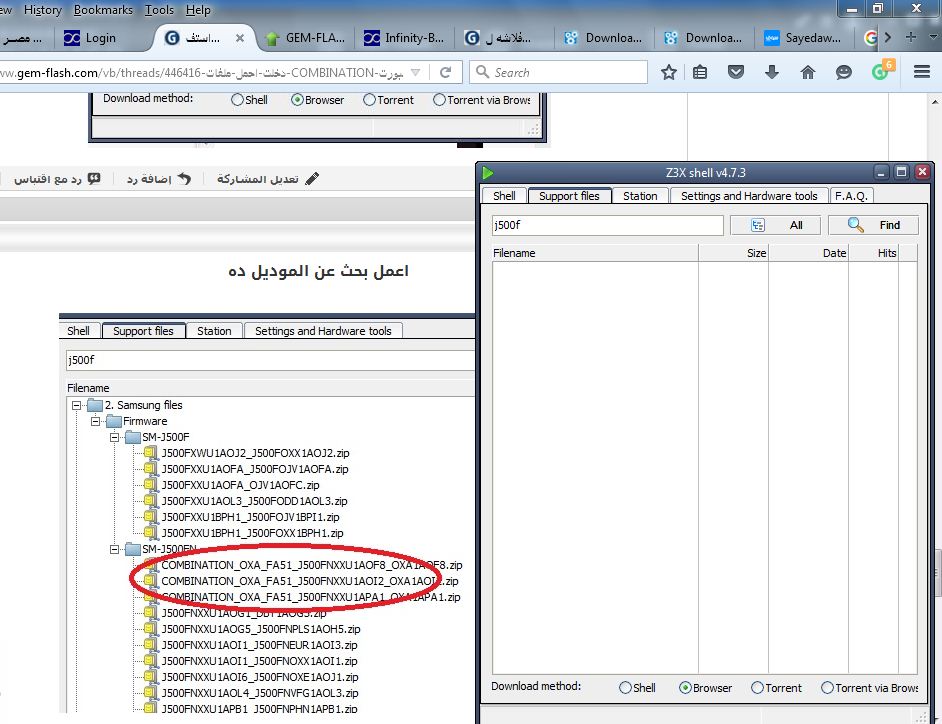Click the Z3X shell search field containing j500f
Screen dimensions: 942x724
click(x=607, y=225)
